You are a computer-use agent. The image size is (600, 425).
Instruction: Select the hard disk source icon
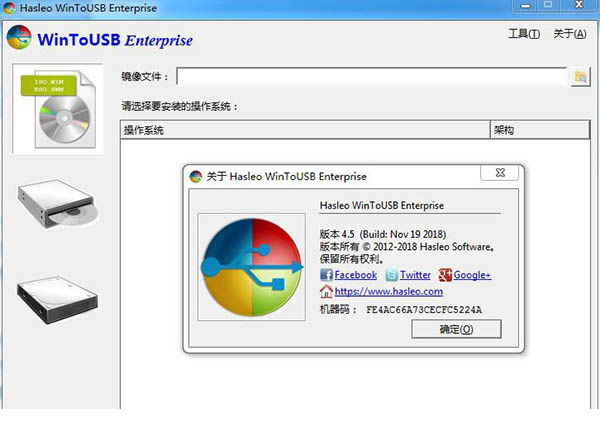coord(57,300)
